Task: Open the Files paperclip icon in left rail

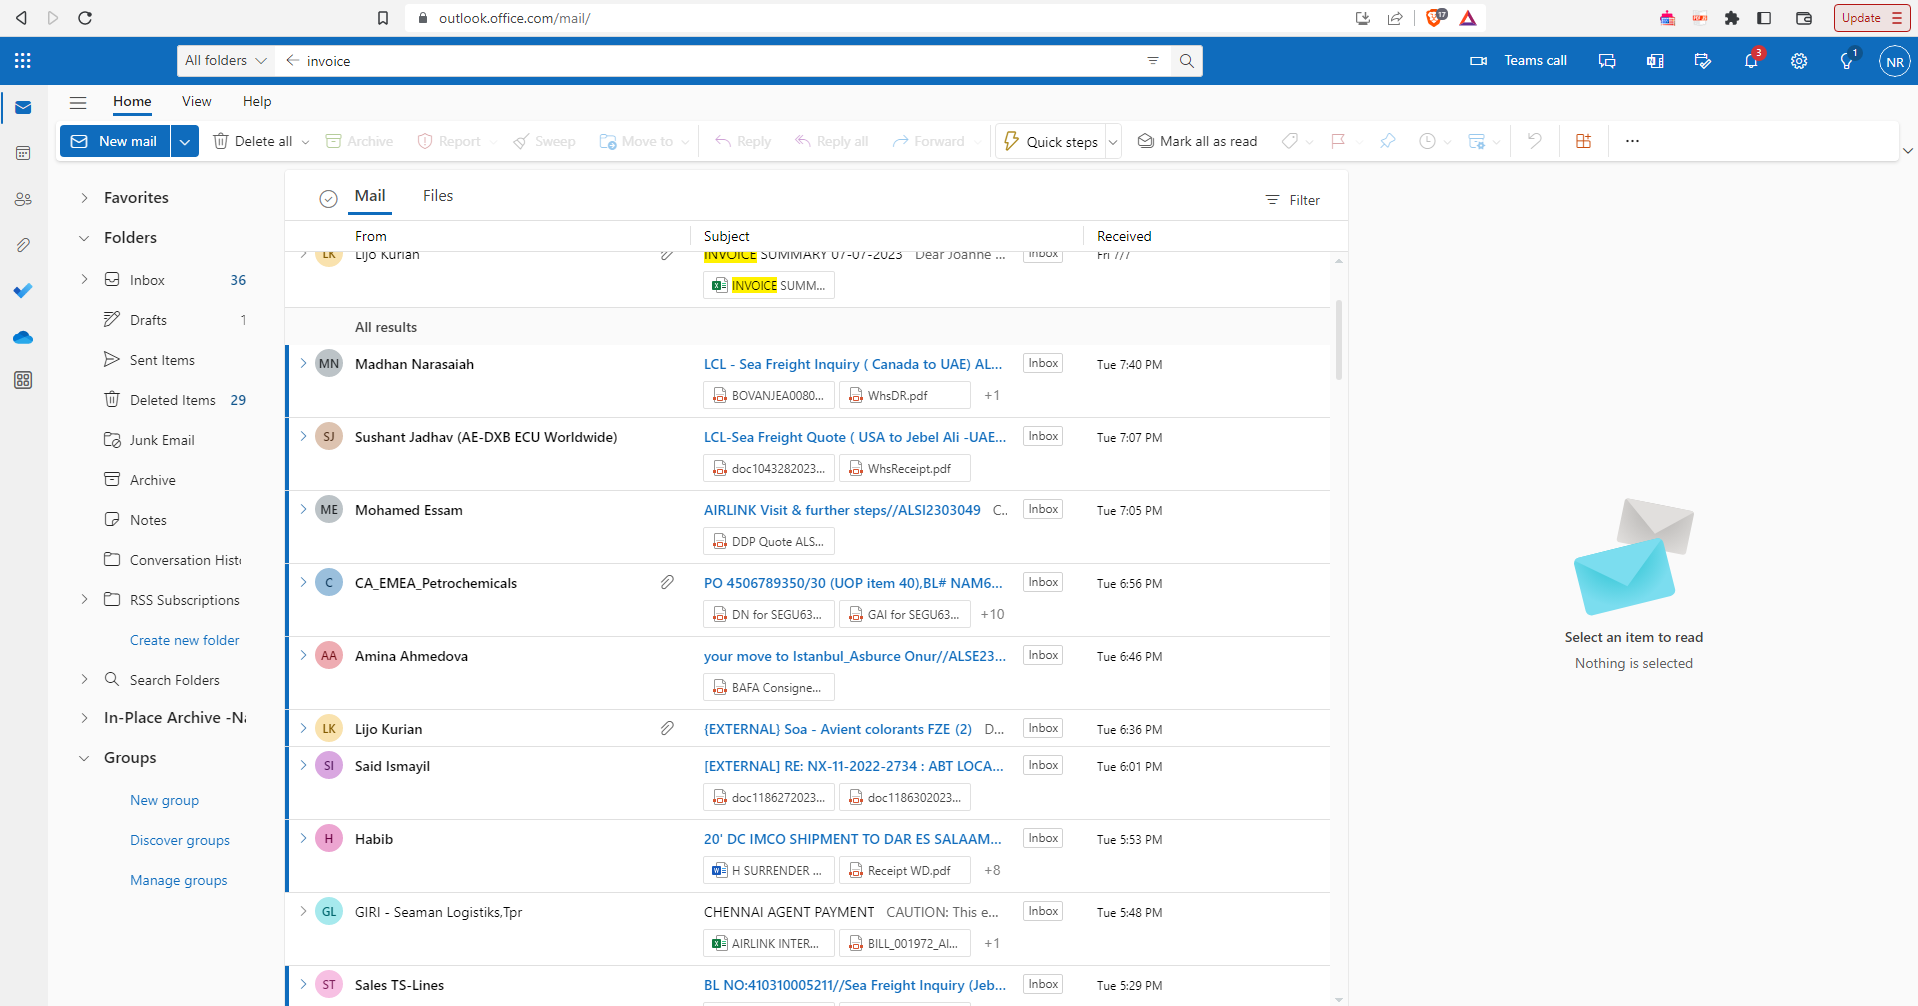Action: pos(23,245)
